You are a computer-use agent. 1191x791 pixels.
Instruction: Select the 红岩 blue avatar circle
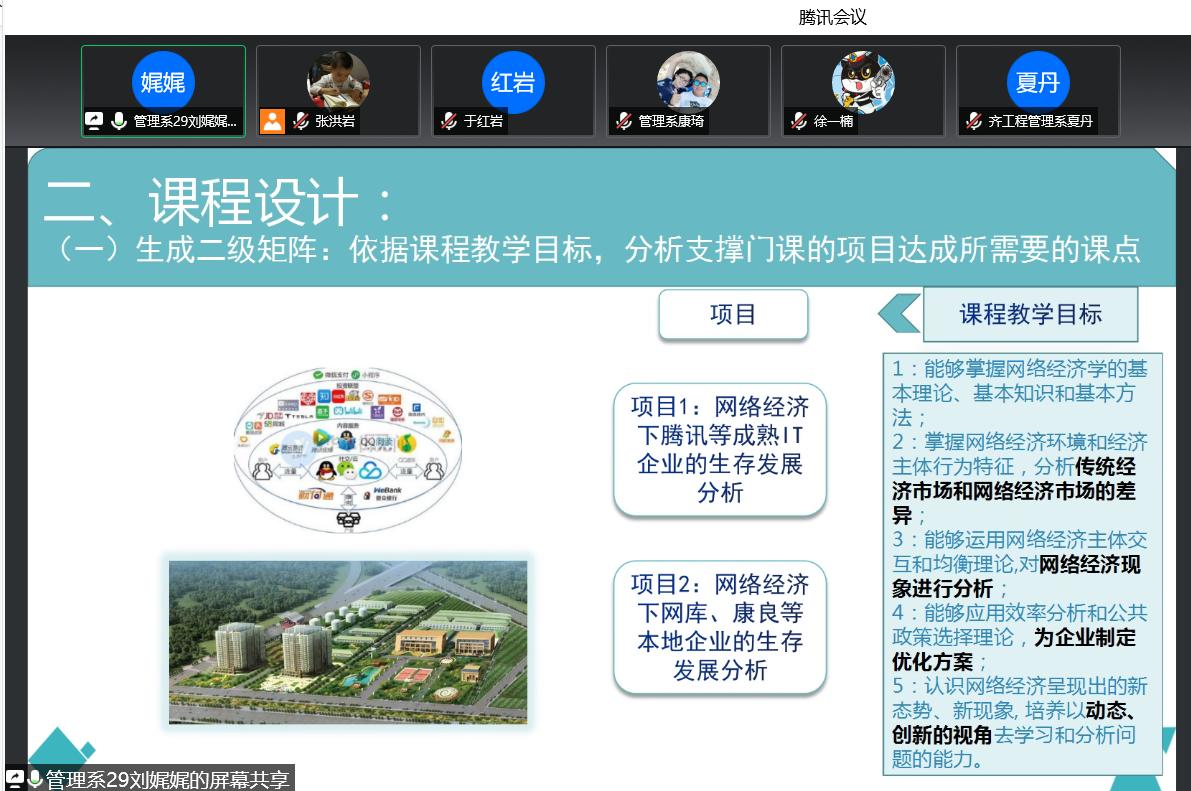(513, 82)
